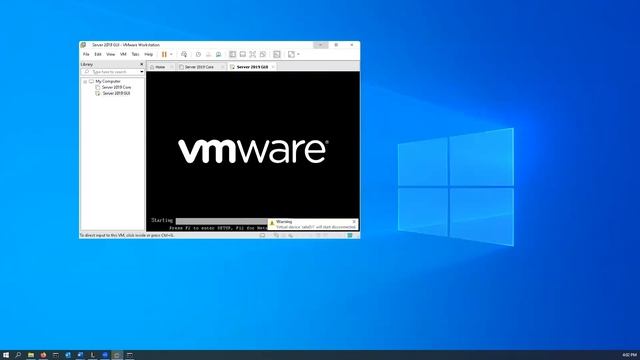Viewport: 640px width, 360px height.
Task: Close the Home tab
Action: click(x=171, y=67)
